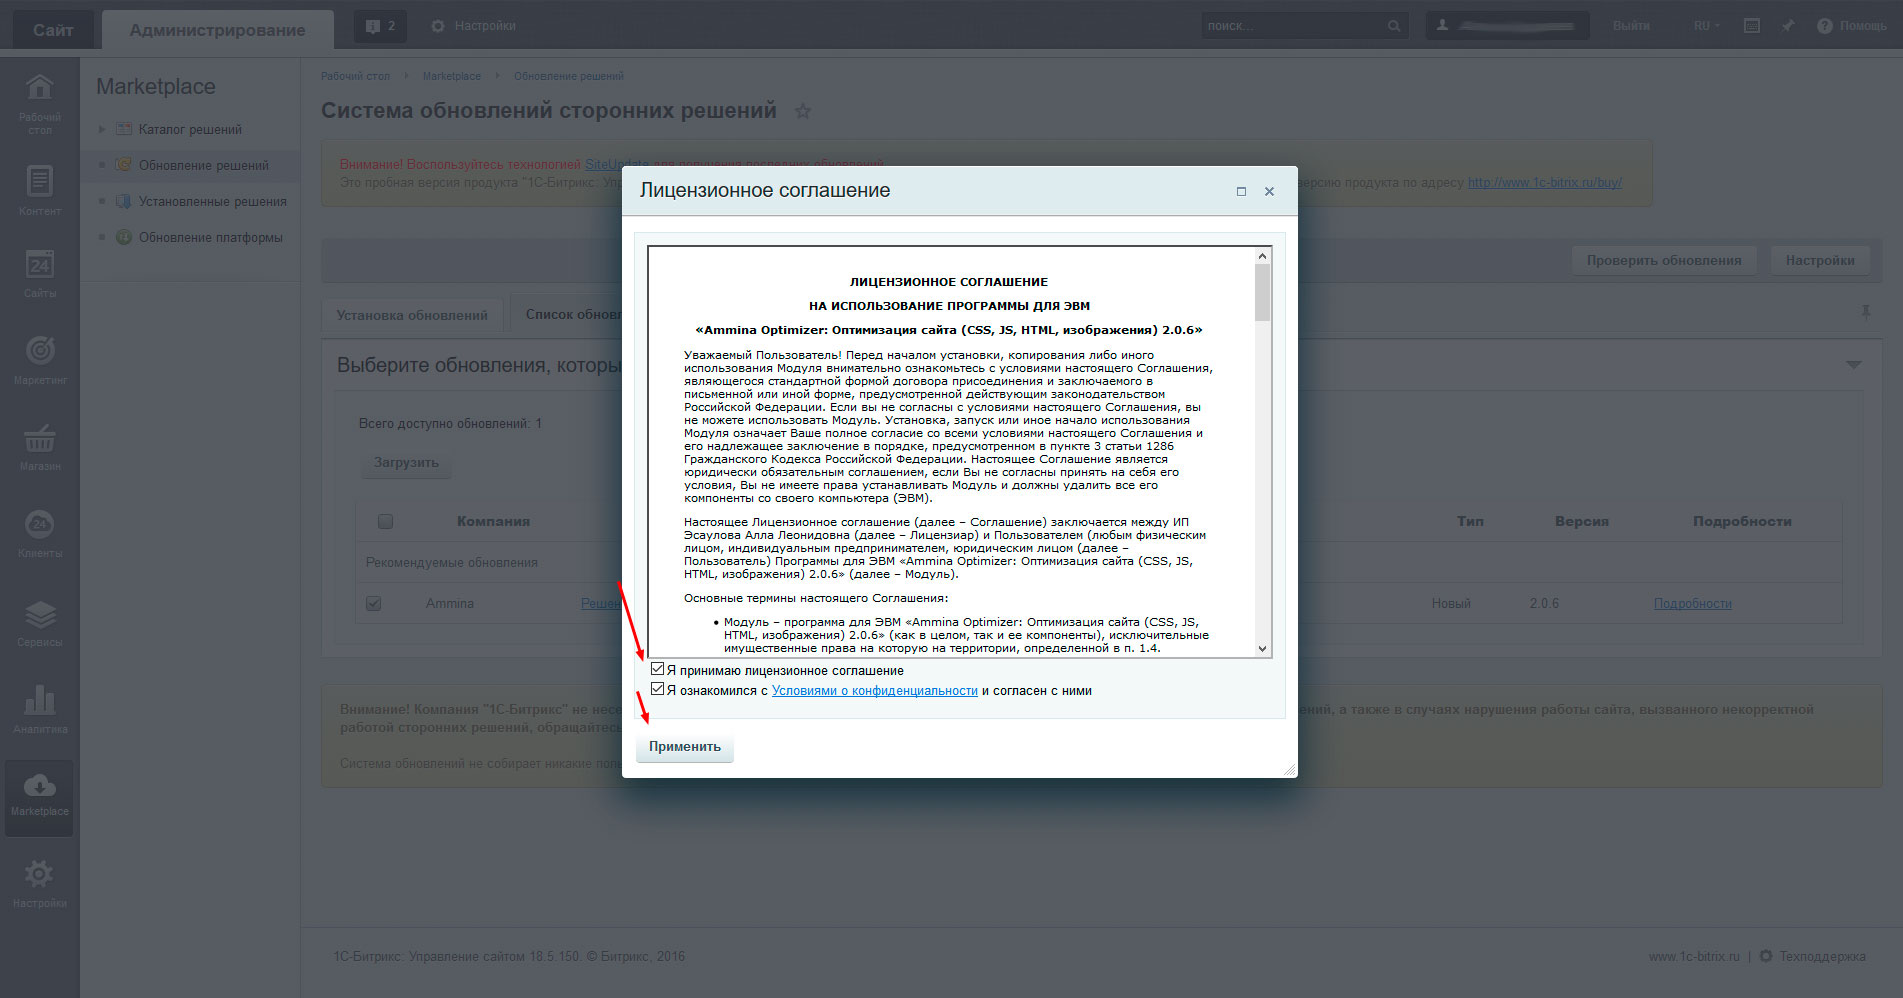Click the license scrollbar up arrow
Viewport: 1903px width, 998px height.
1262,256
